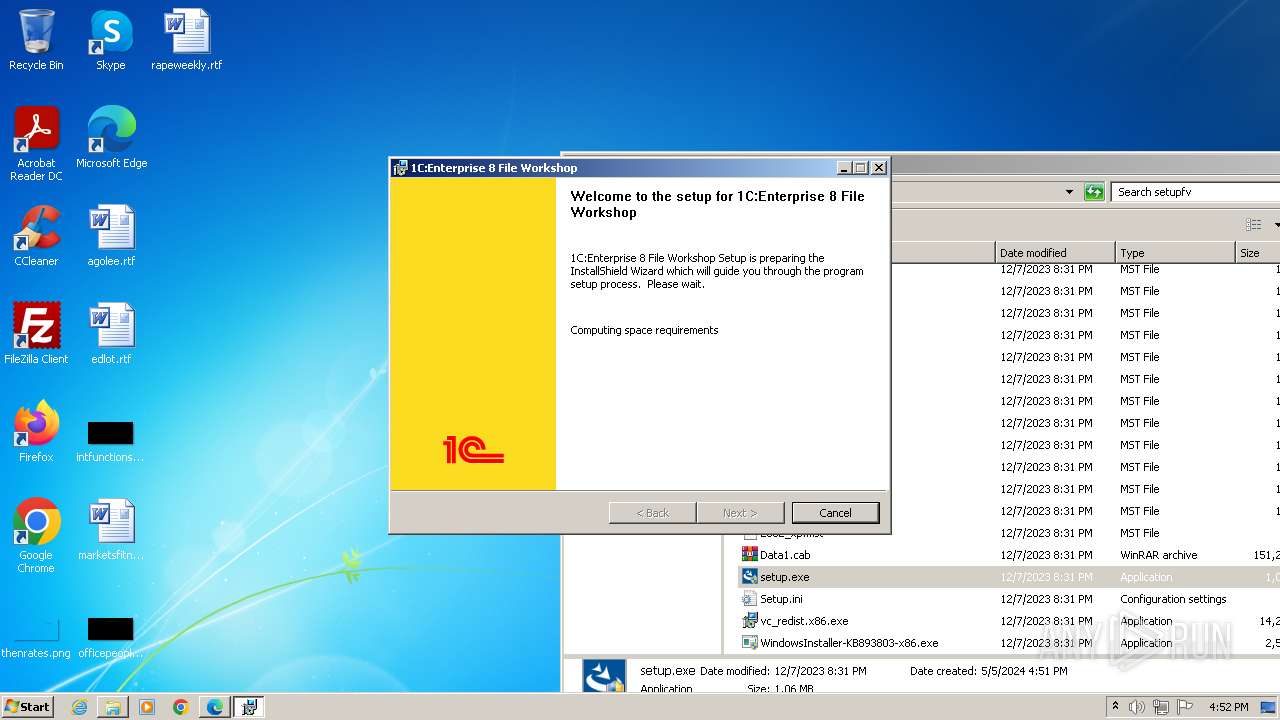
Task: Click the 1C logo in the setup wizard
Action: click(x=473, y=450)
